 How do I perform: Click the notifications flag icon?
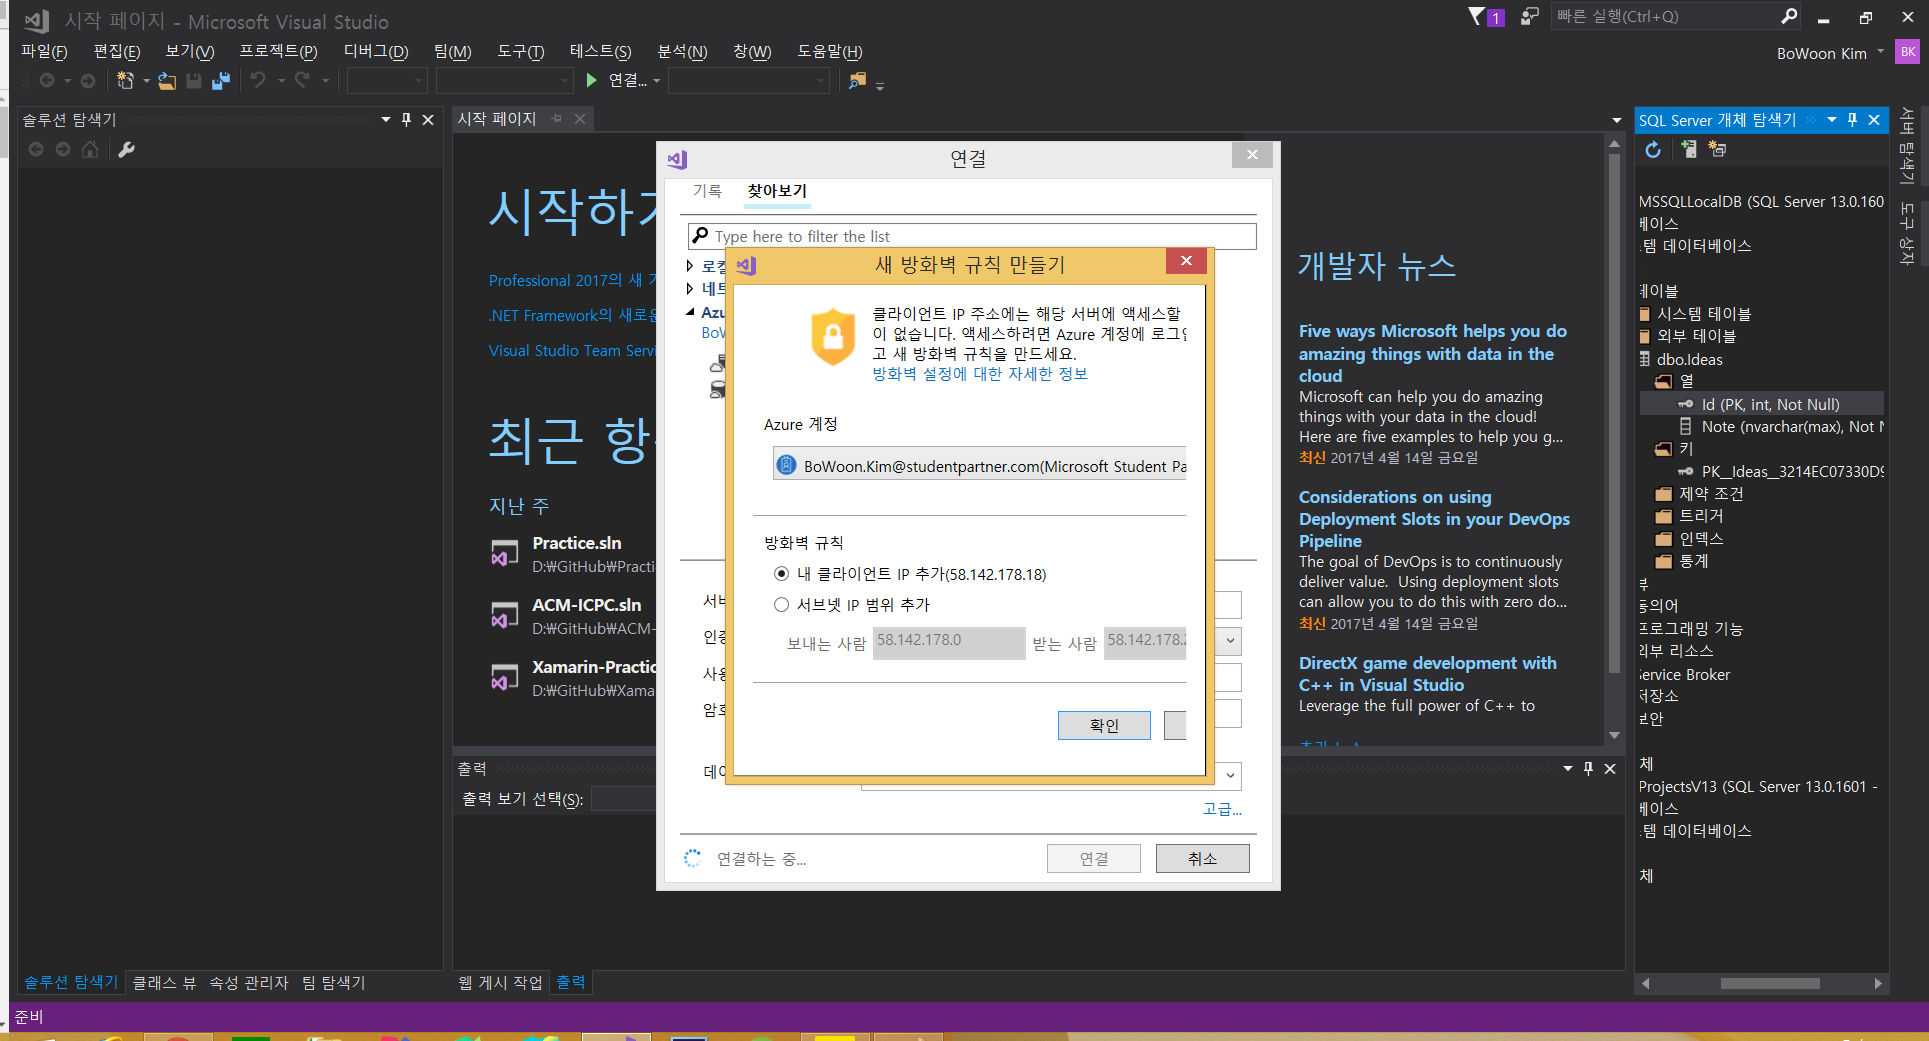[x=1477, y=16]
